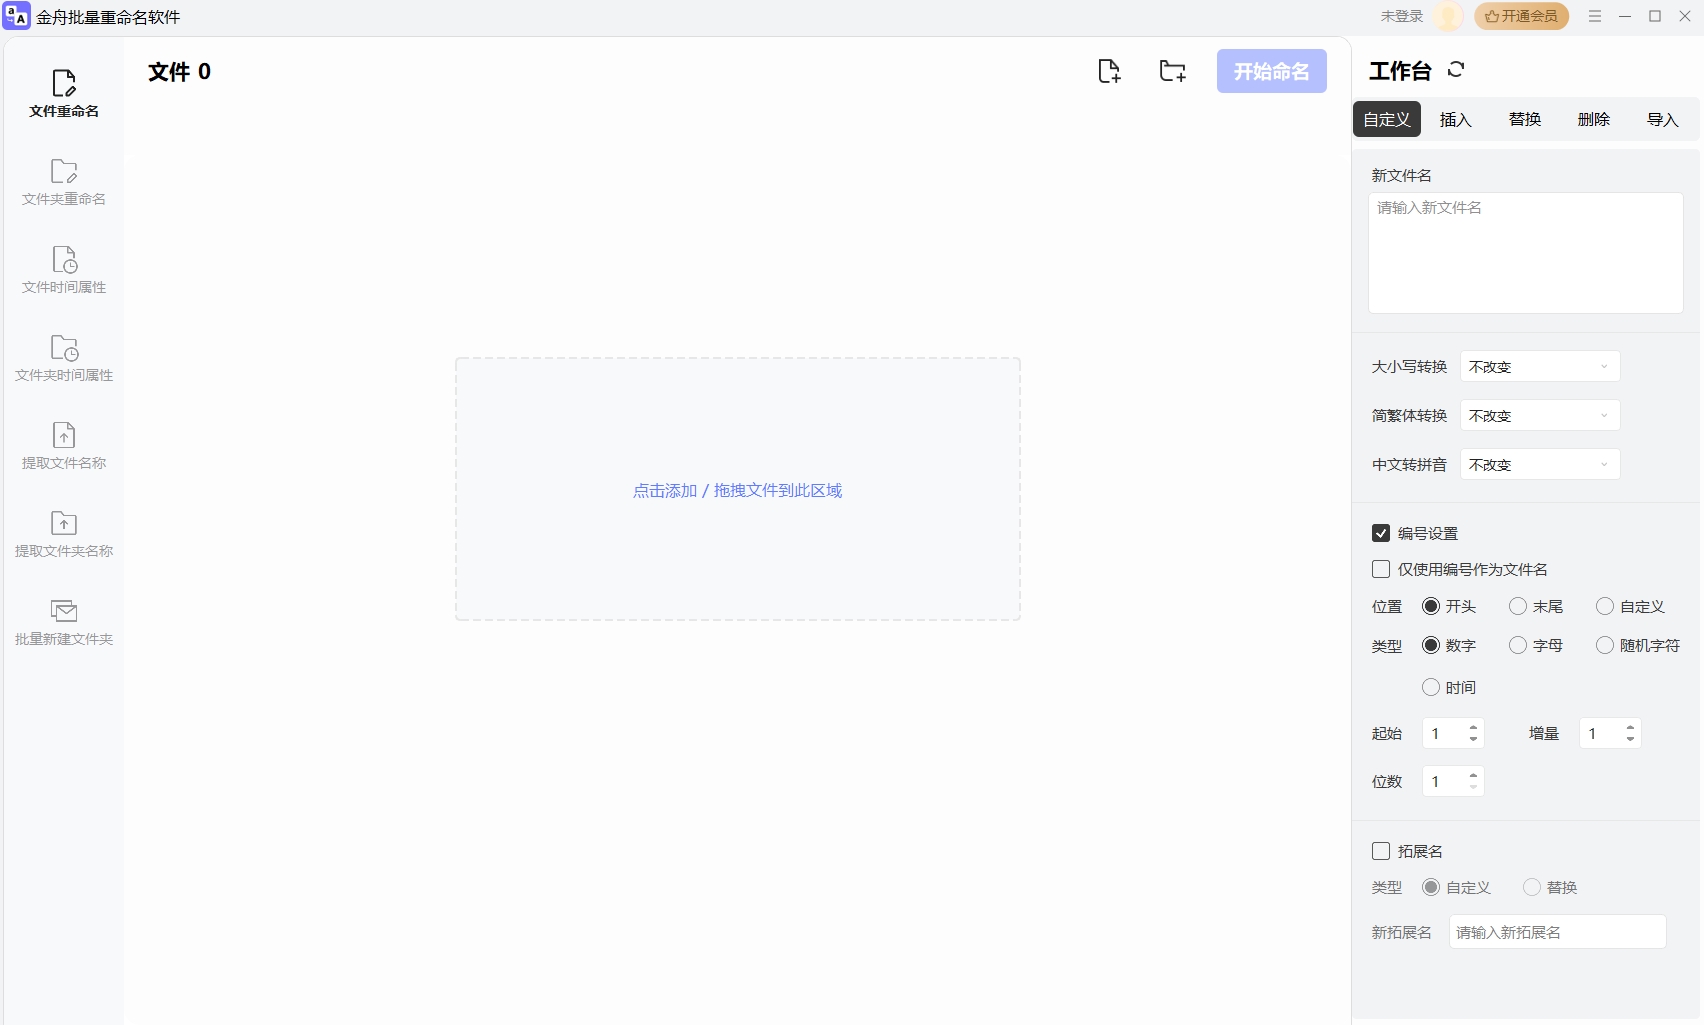Open the 文件夹时间属性 sidebar section
Screen dimensions: 1704x1025
pyautogui.click(x=64, y=358)
